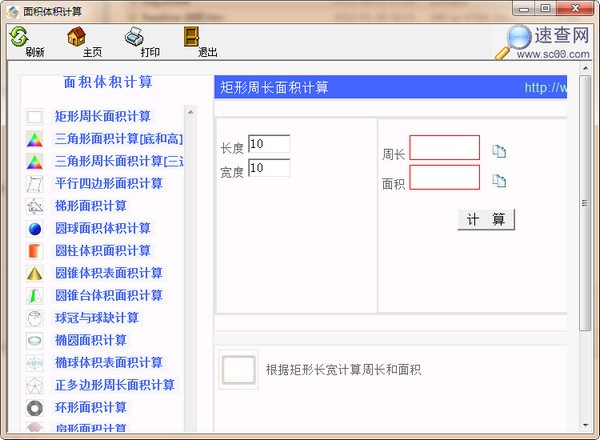This screenshot has width=600, height=440.
Task: Open 梯形面积计算 link
Action: (91, 206)
